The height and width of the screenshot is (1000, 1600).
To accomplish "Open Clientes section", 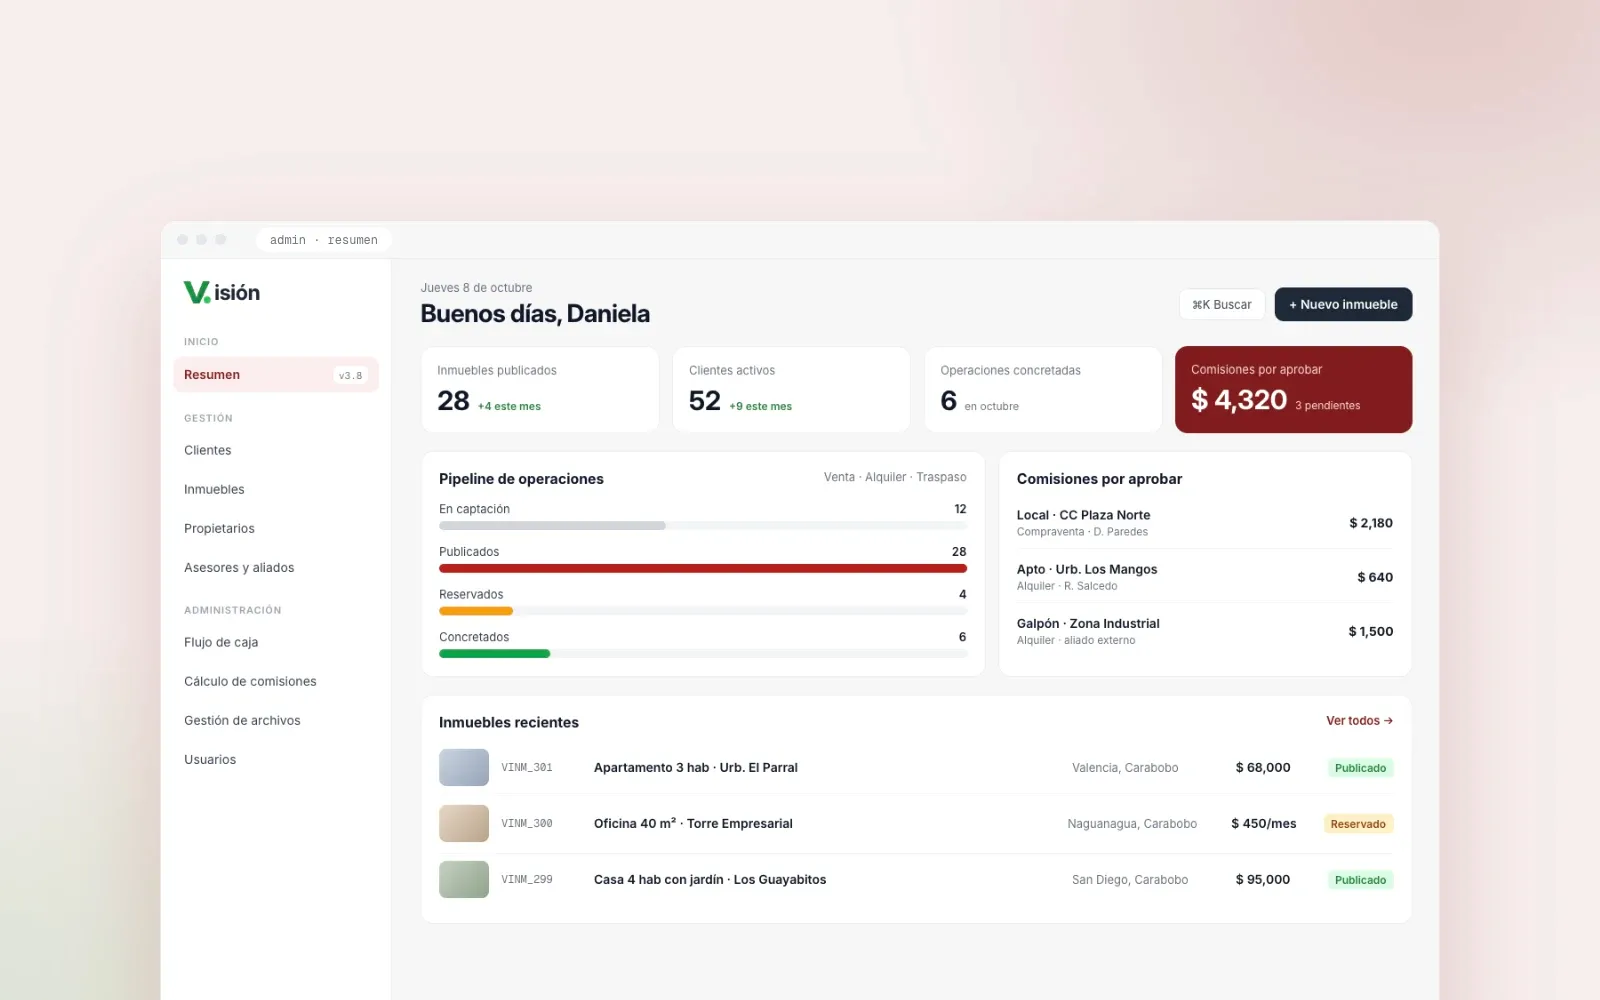I will (208, 450).
